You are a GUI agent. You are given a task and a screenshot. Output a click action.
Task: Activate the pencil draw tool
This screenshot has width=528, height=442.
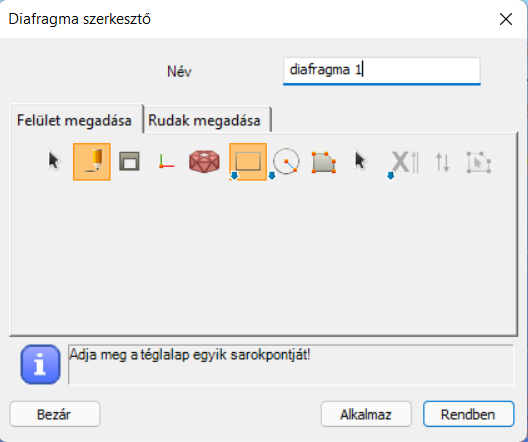pos(92,162)
